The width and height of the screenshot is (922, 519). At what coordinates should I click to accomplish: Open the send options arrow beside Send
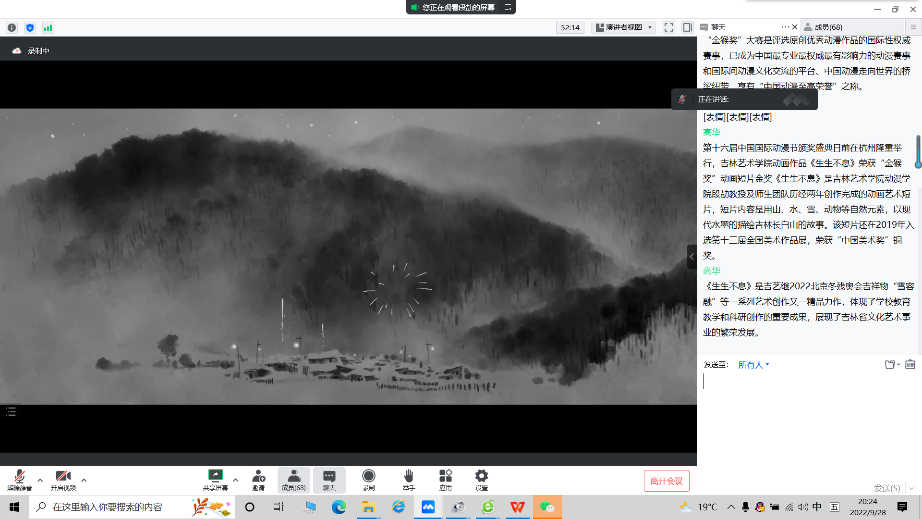(911, 488)
